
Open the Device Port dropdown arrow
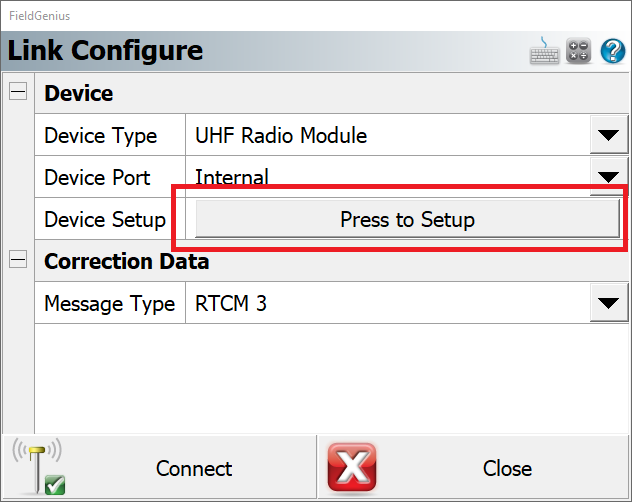pos(607,176)
